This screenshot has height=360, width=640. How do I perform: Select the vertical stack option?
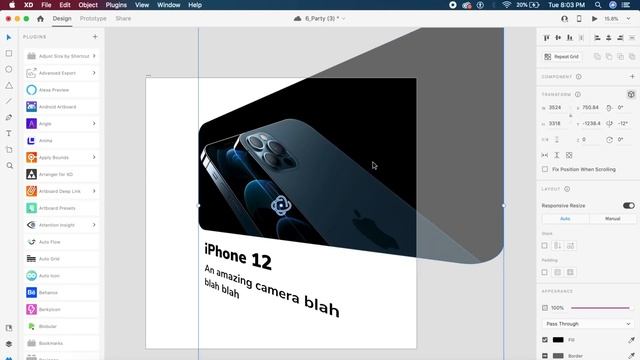pos(558,246)
